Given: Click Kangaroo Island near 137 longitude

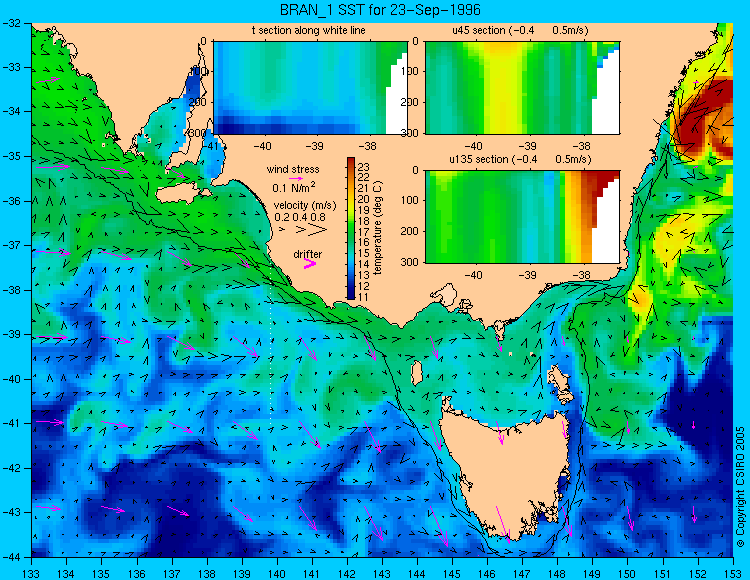Looking at the screenshot, I should click(x=180, y=194).
